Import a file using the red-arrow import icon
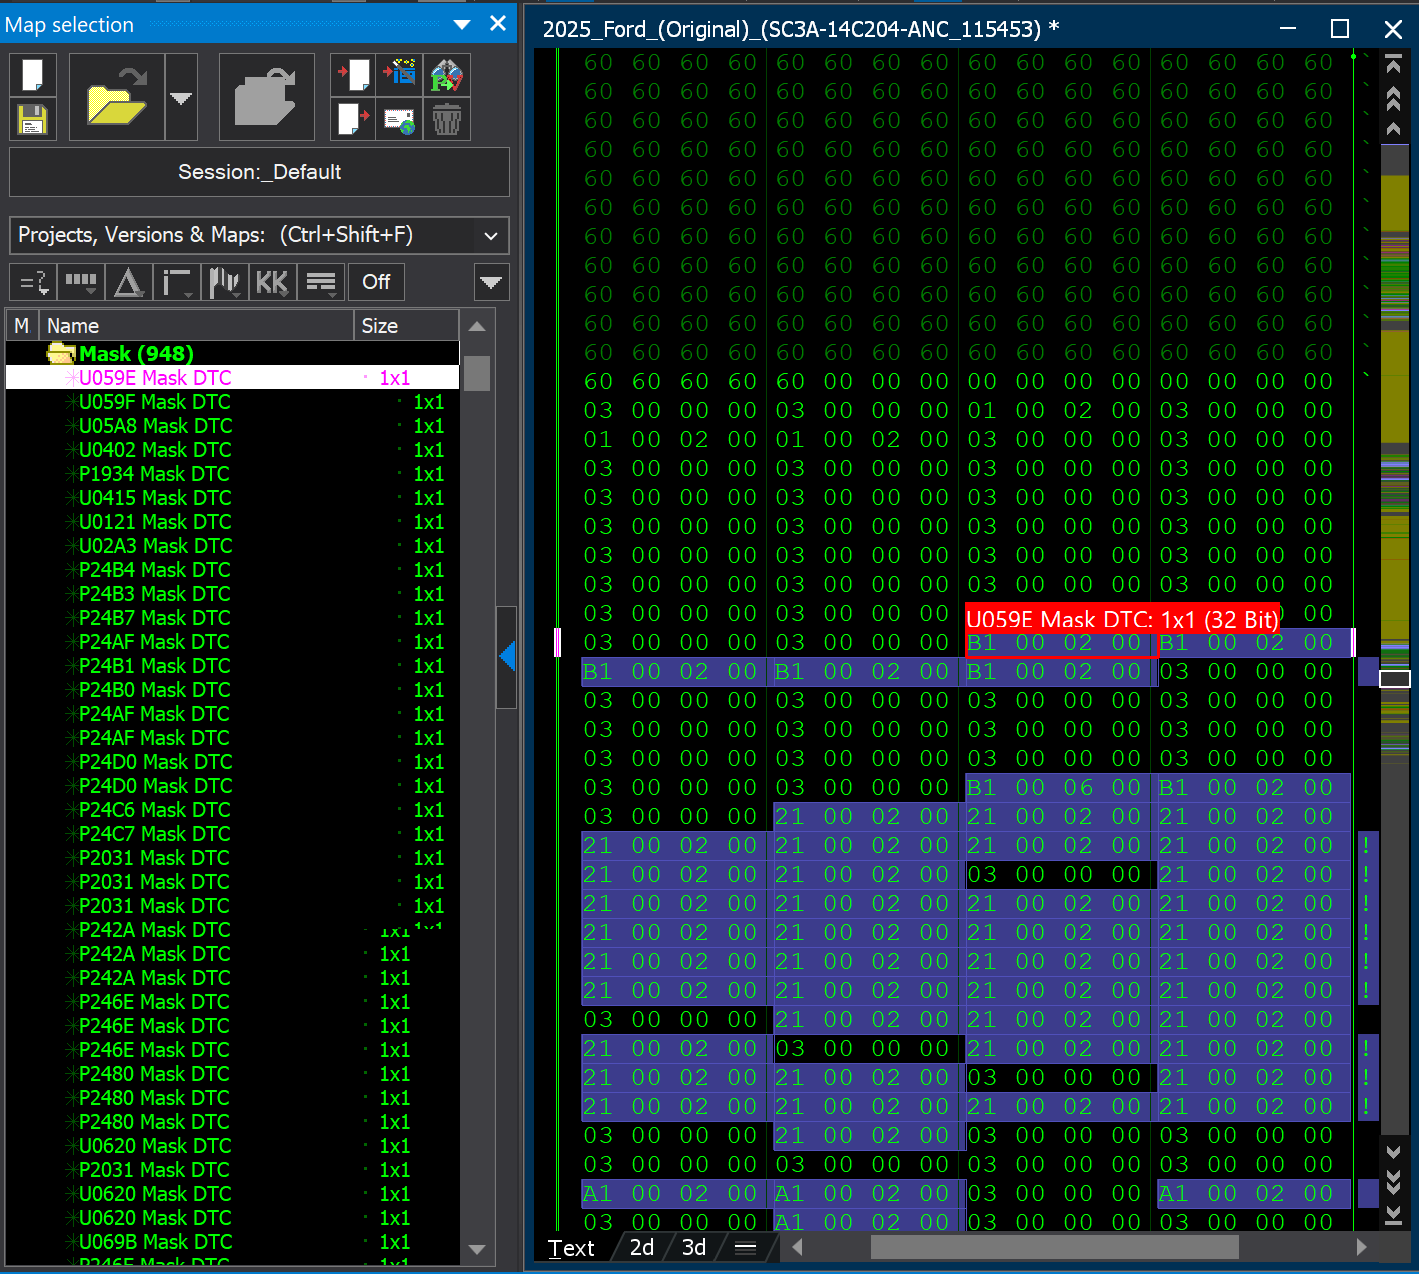 click(x=352, y=73)
